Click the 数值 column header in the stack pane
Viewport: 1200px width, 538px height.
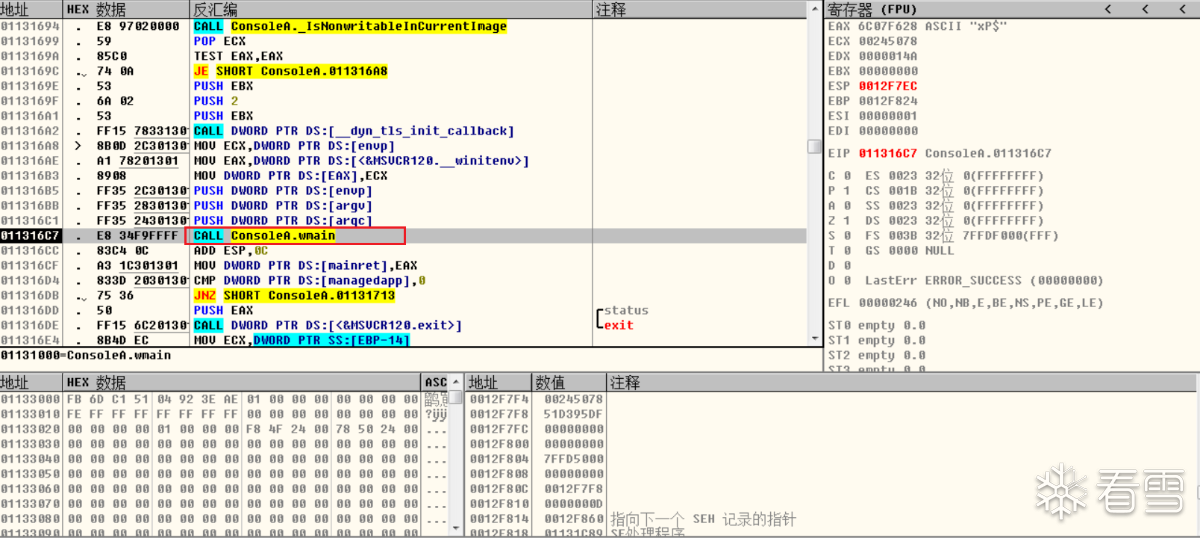pyautogui.click(x=570, y=382)
